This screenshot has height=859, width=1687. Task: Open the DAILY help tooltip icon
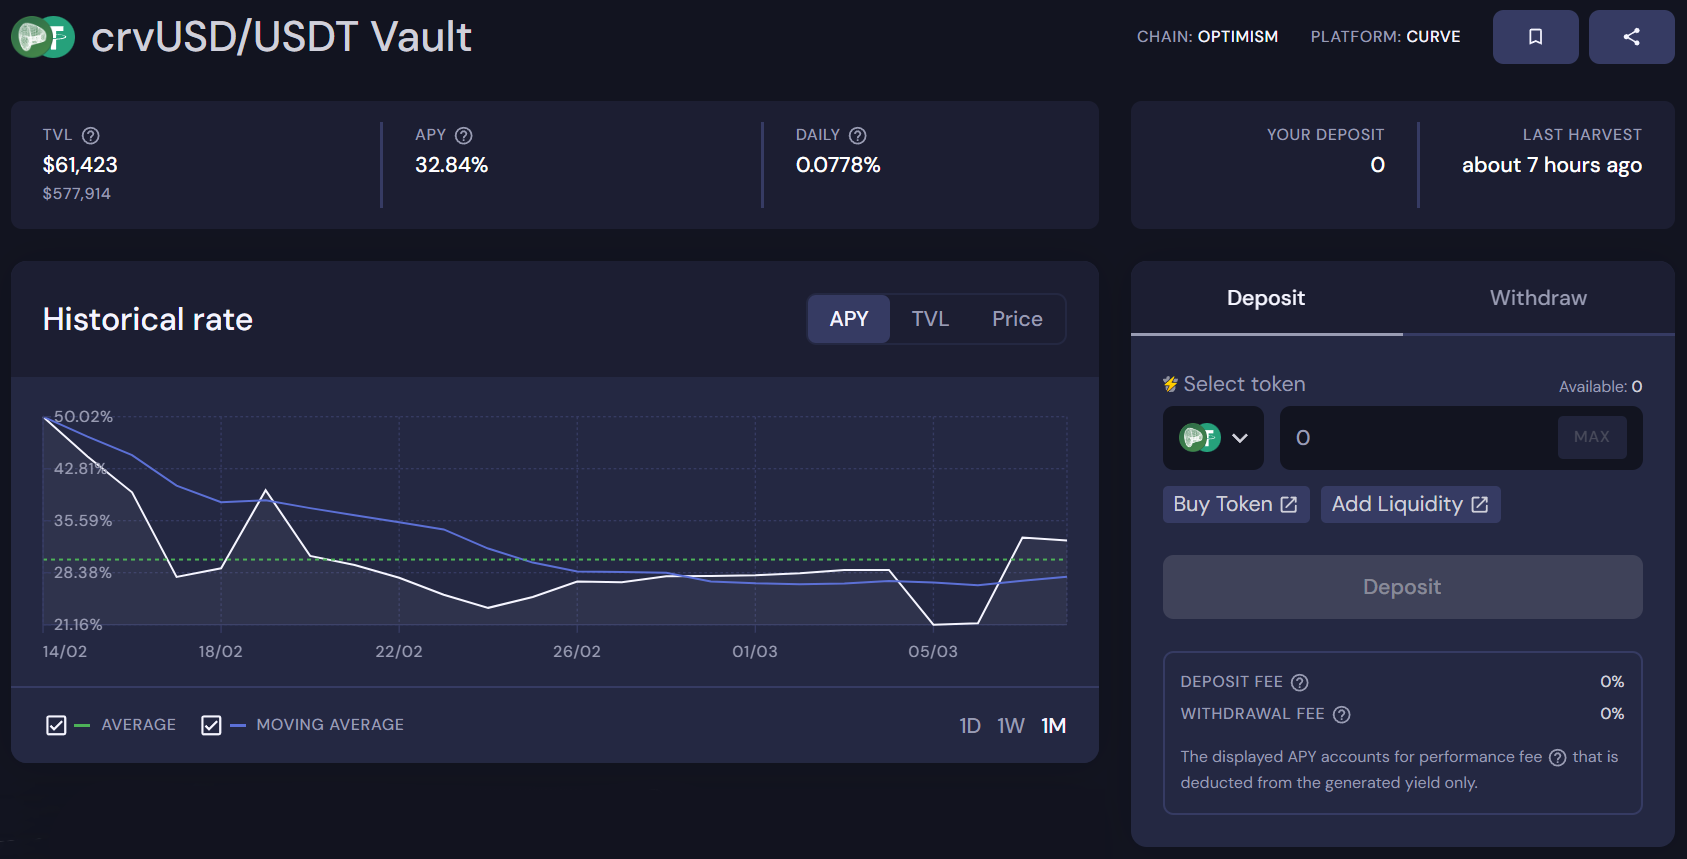857,135
